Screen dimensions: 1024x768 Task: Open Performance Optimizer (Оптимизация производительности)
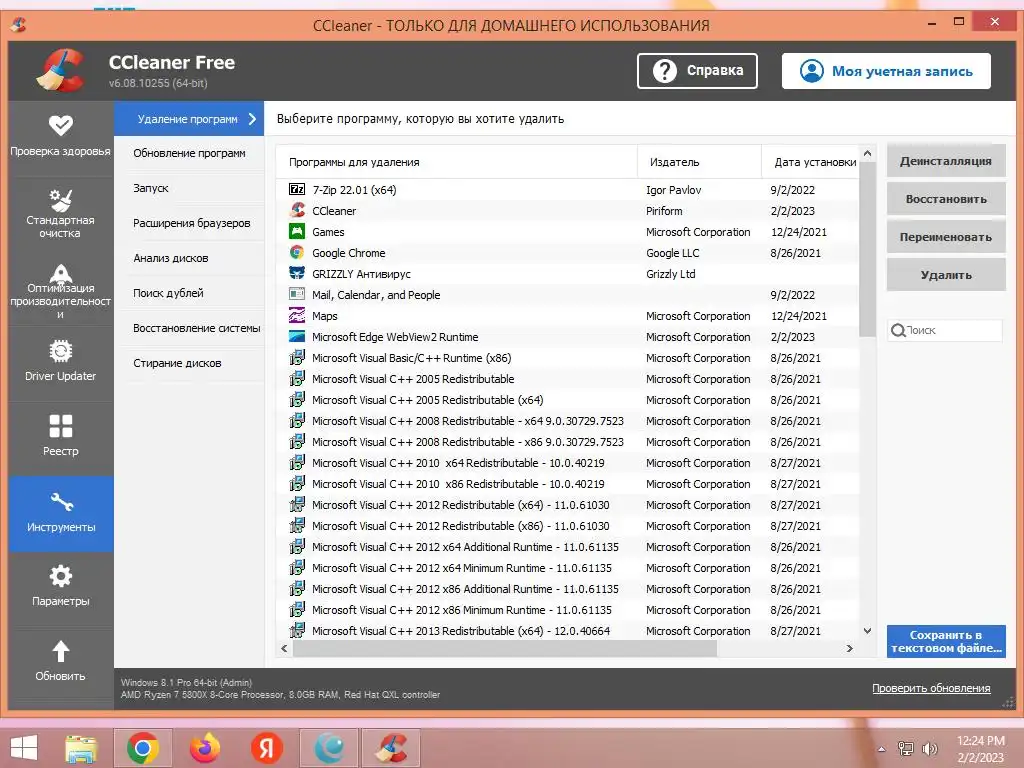click(x=61, y=291)
